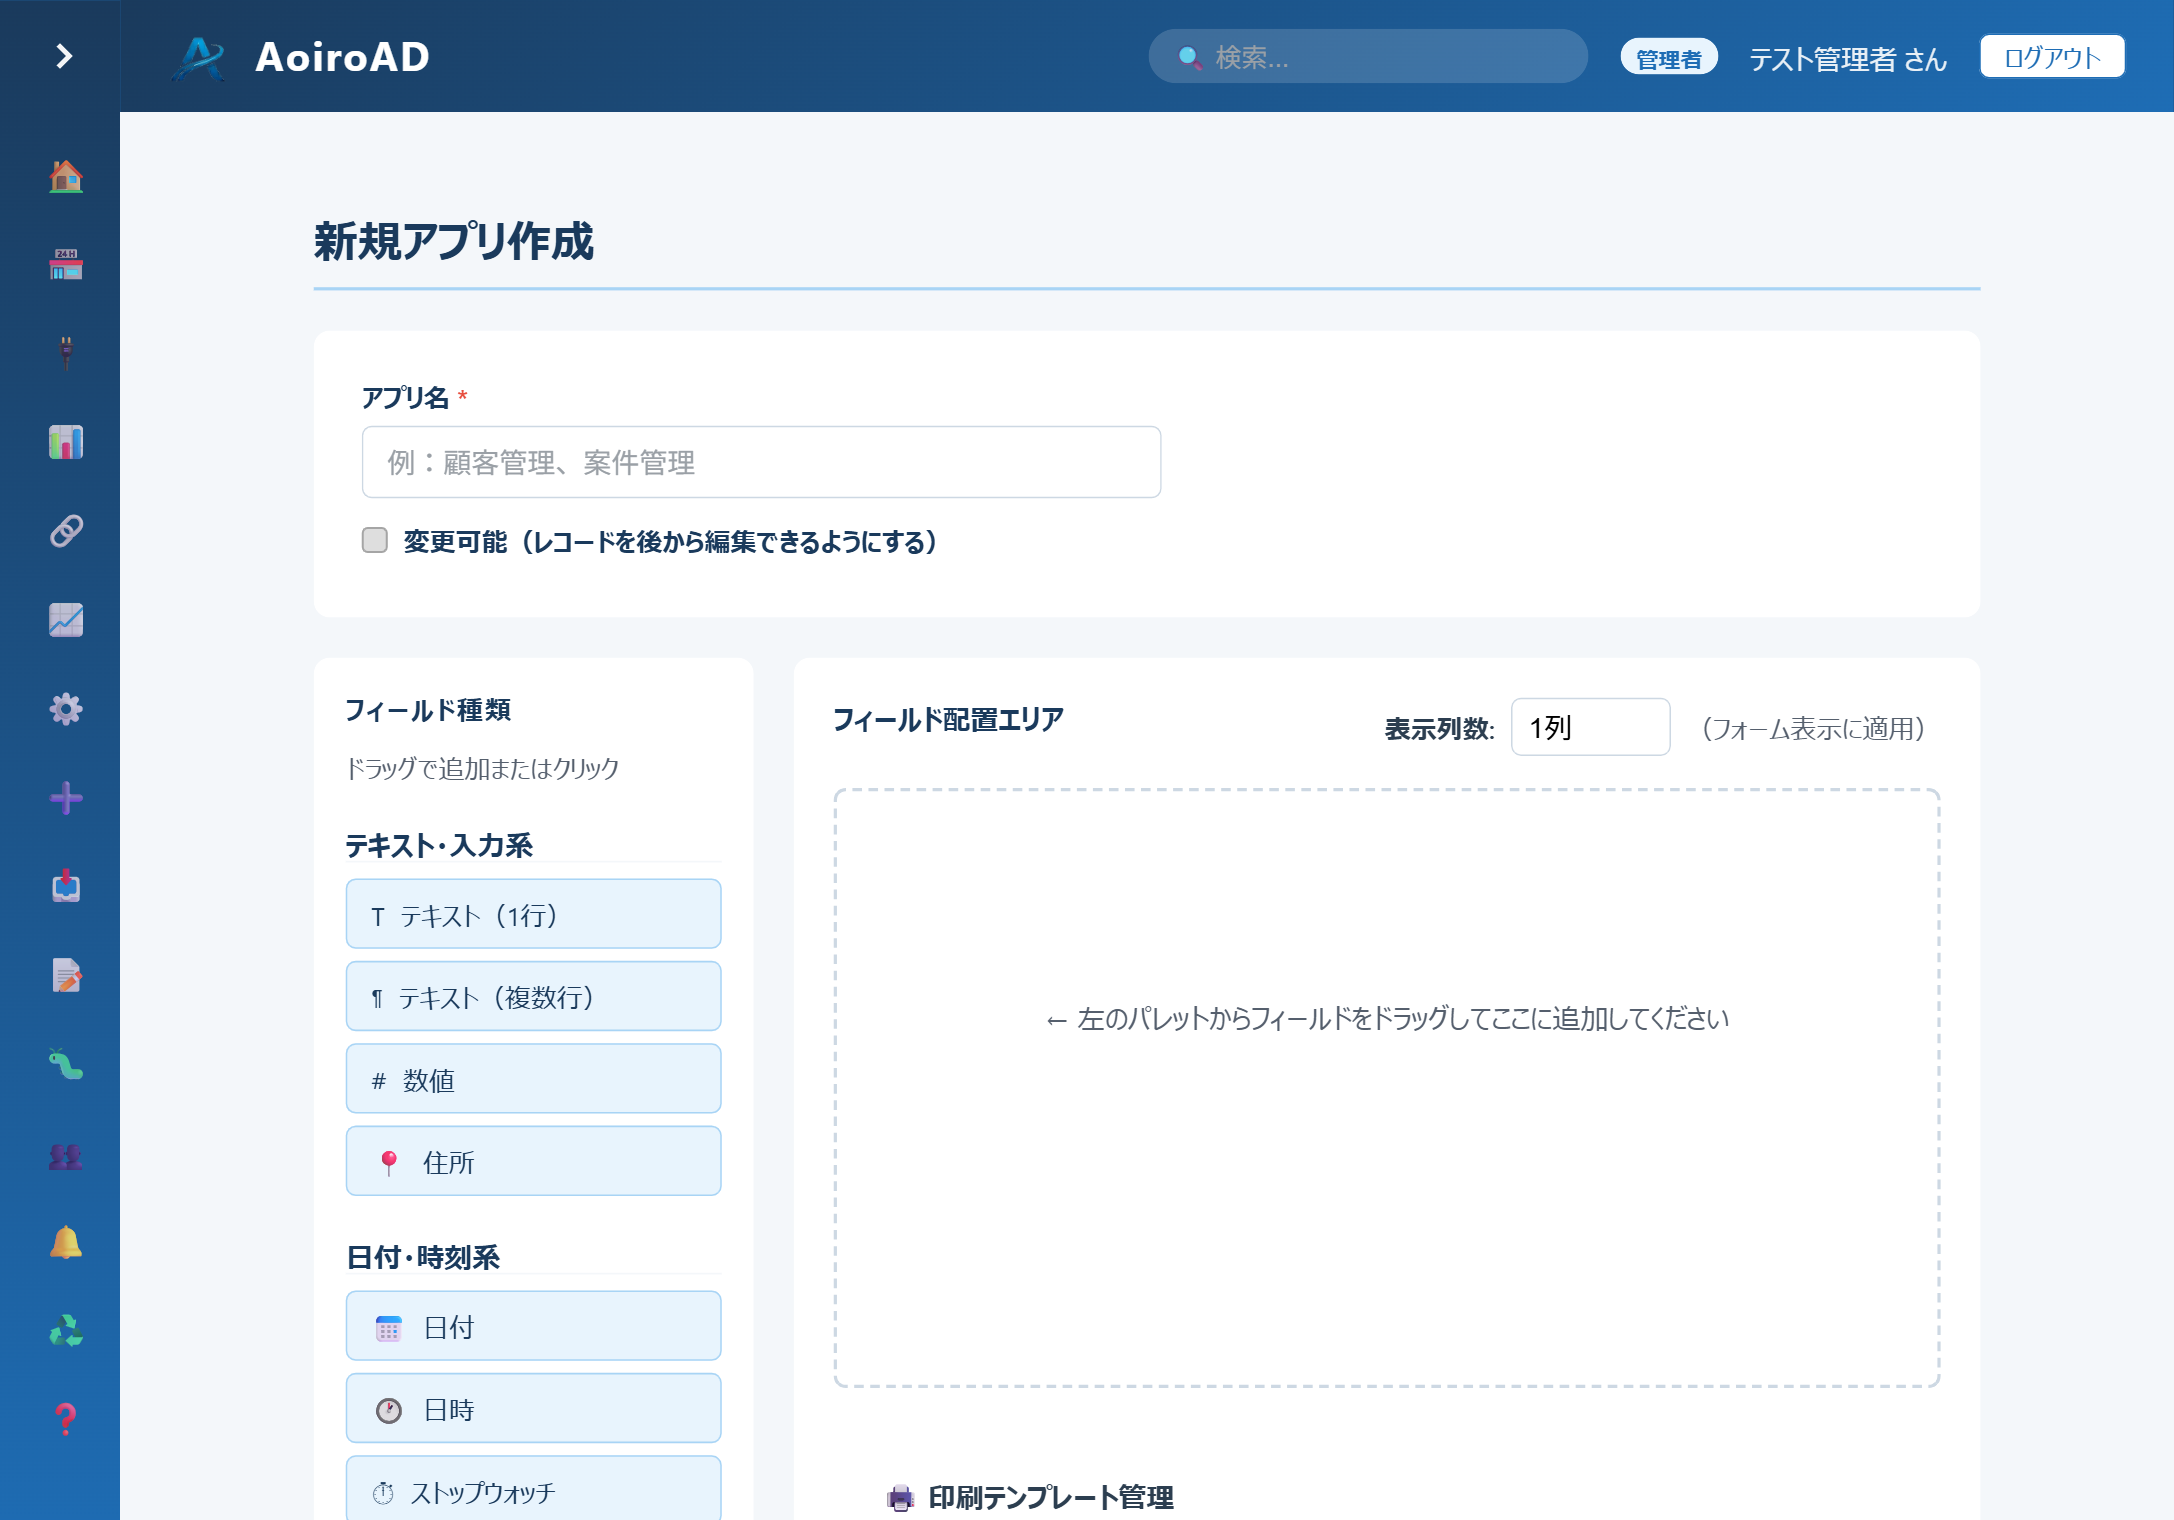Open the green bug icon in sidebar

(x=66, y=1064)
